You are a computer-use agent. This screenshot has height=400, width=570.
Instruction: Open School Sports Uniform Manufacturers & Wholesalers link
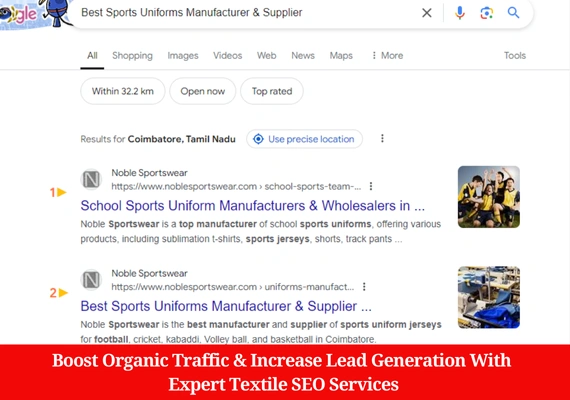click(x=253, y=206)
